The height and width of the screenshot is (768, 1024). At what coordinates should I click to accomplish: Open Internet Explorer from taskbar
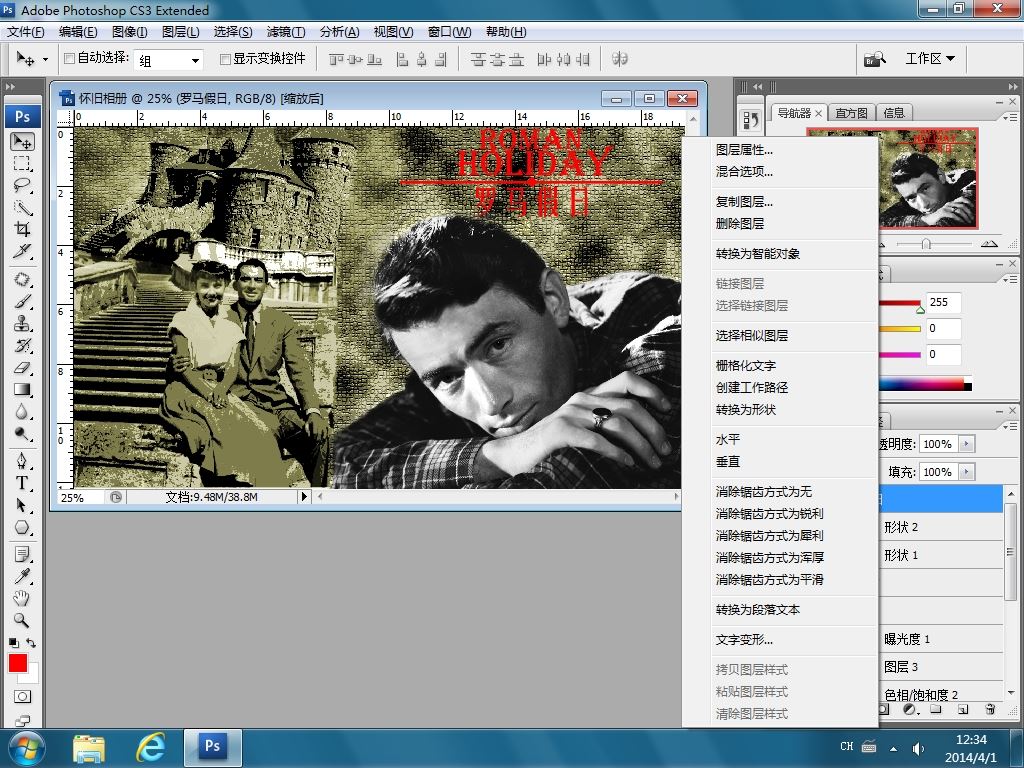[150, 747]
